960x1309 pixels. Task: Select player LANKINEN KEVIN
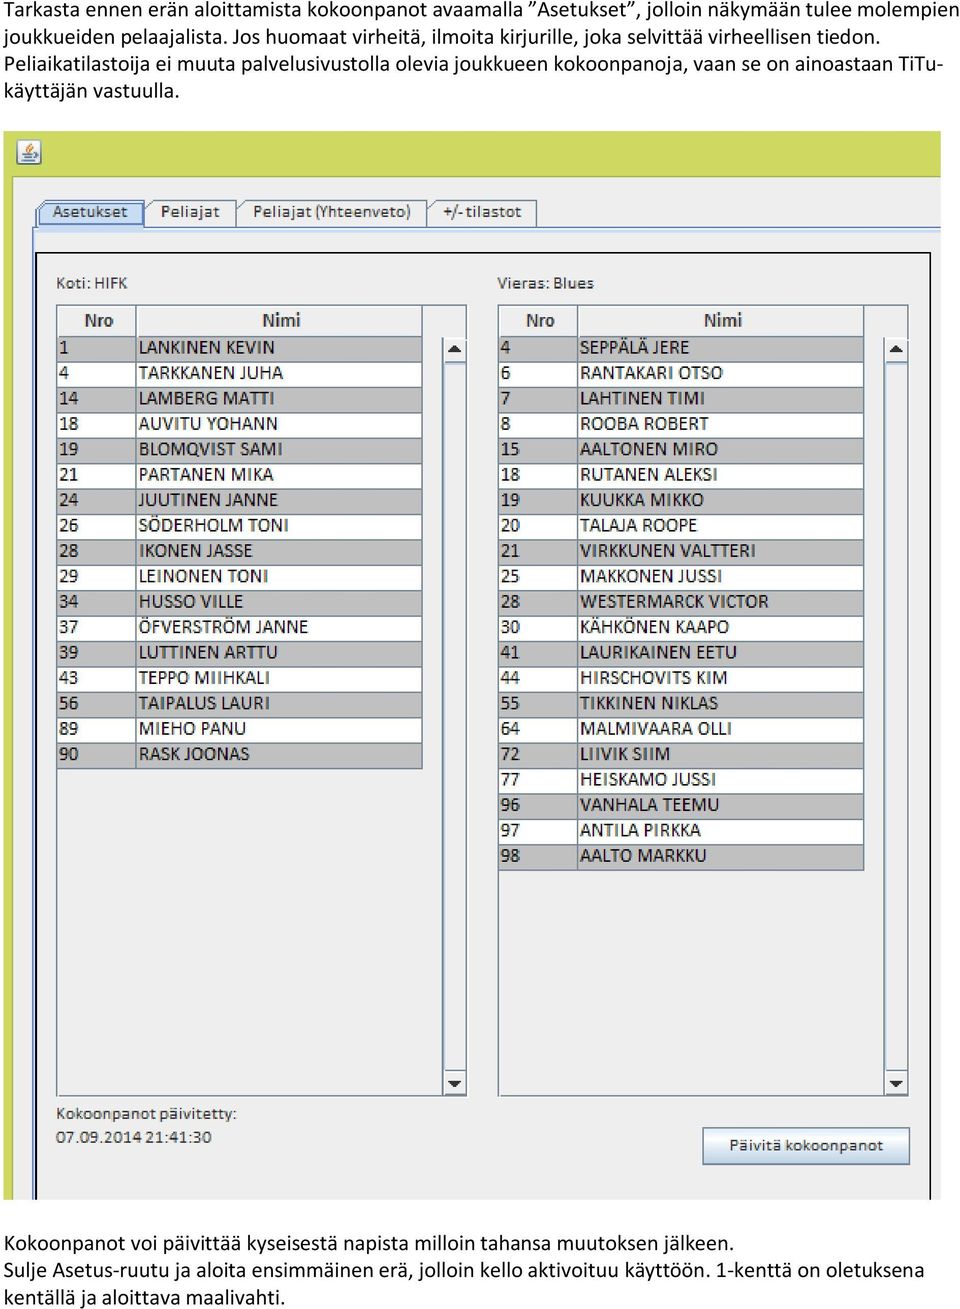point(240,348)
